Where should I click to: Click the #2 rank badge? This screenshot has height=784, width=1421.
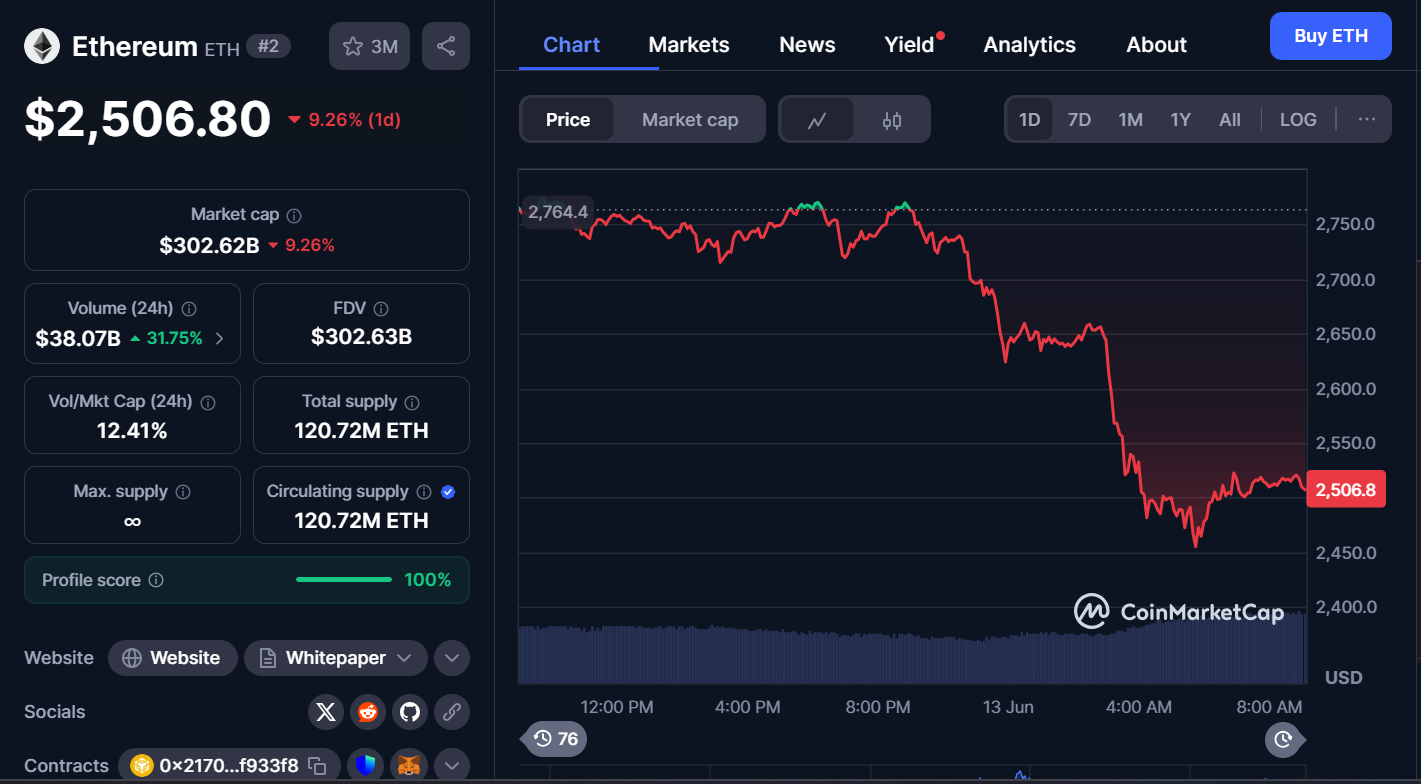268,46
